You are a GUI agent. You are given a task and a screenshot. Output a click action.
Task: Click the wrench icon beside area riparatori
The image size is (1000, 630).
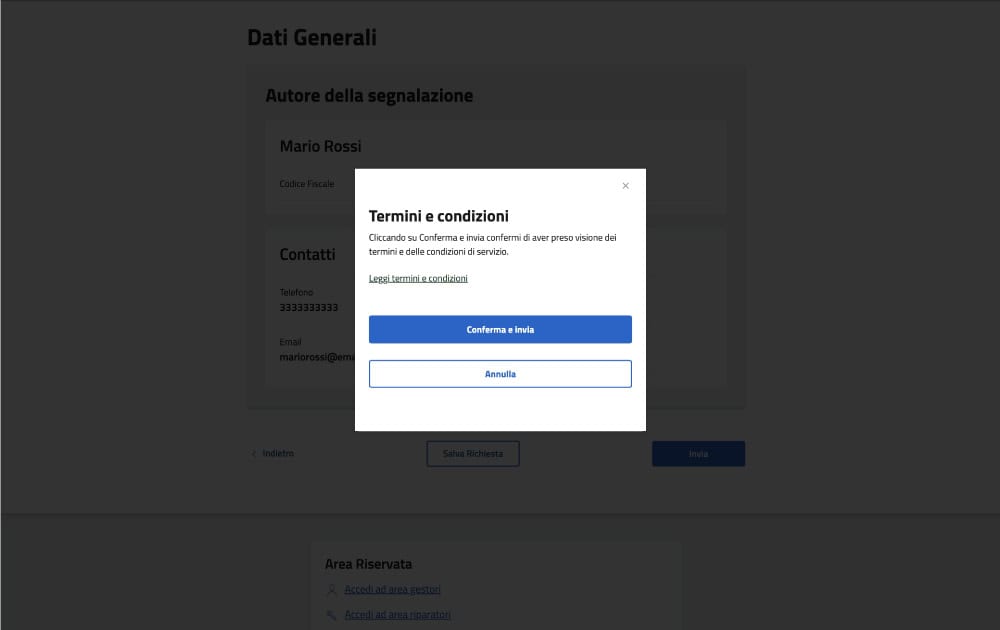[331, 615]
